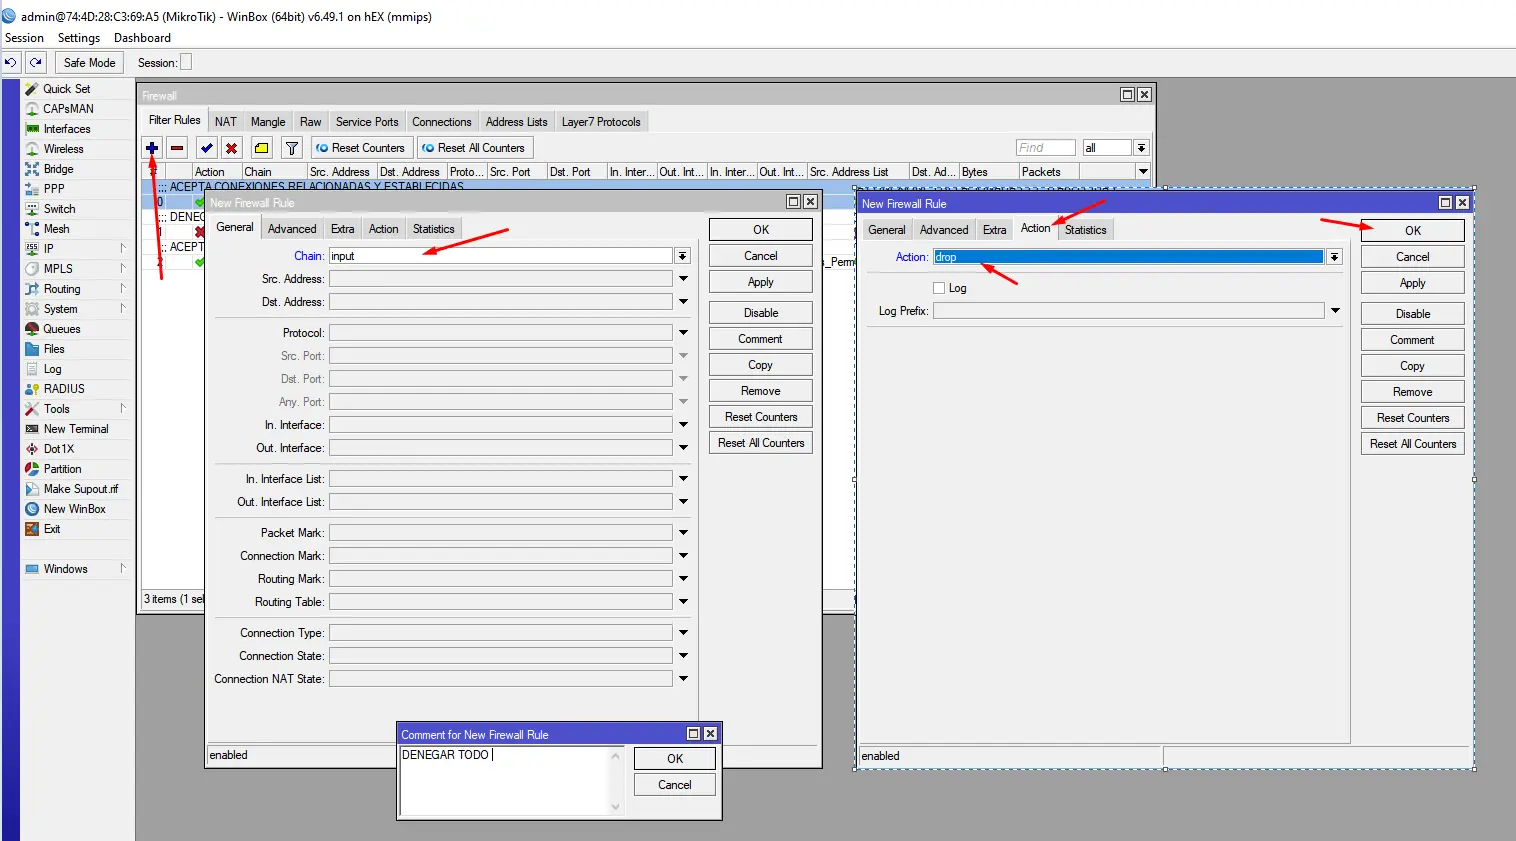Open Wireless from the sidebar
The image size is (1516, 841).
pyautogui.click(x=63, y=149)
